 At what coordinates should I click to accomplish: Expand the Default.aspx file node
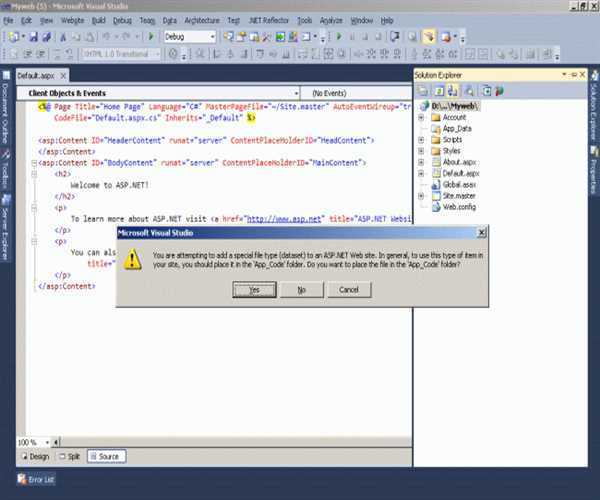(x=421, y=173)
